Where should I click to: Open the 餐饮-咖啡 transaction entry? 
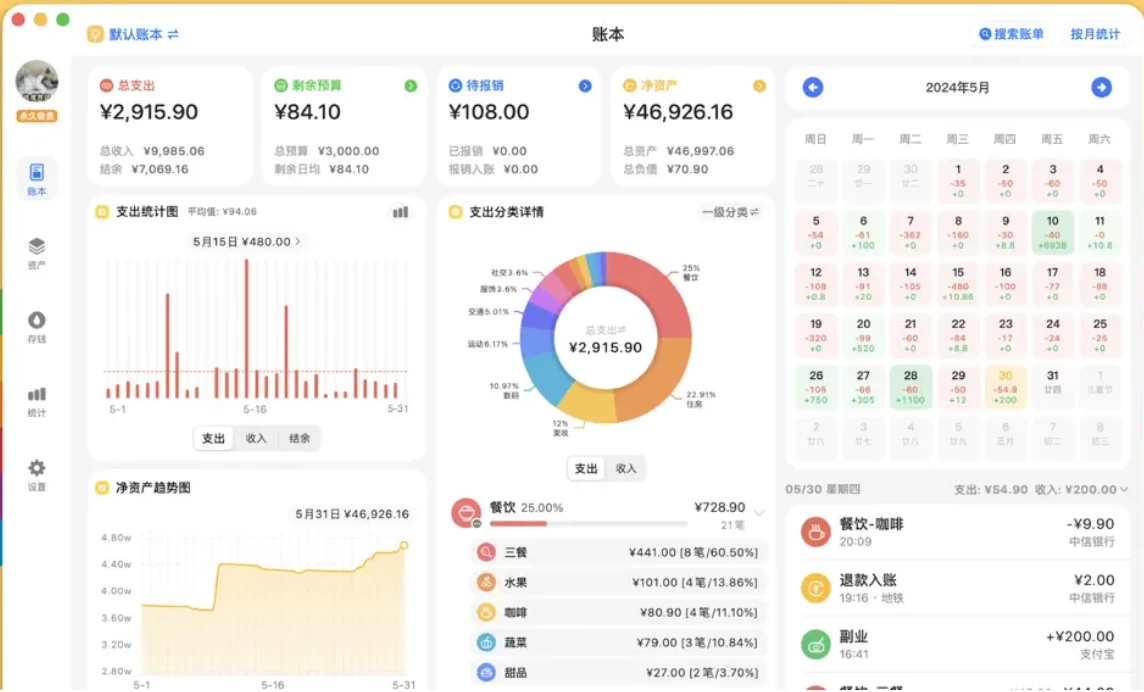pos(957,532)
